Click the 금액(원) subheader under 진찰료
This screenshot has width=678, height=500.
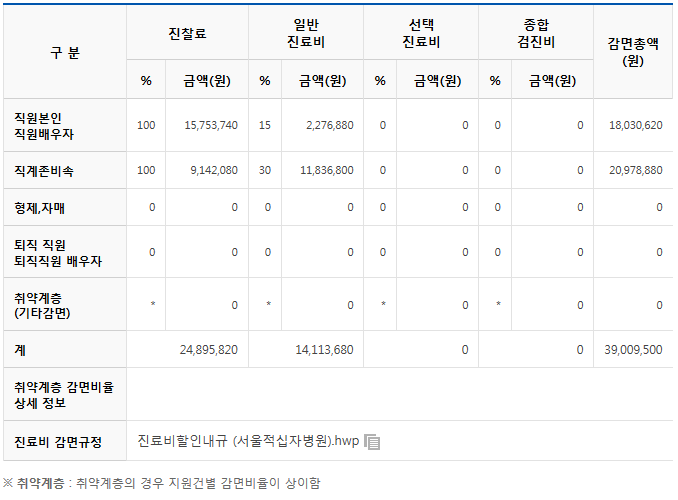207,80
